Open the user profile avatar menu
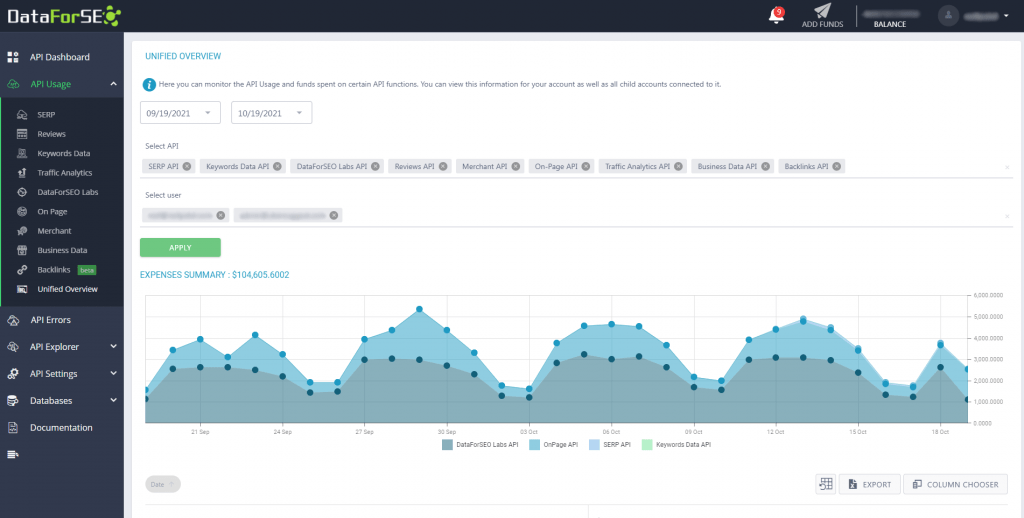1024x518 pixels. tap(948, 16)
